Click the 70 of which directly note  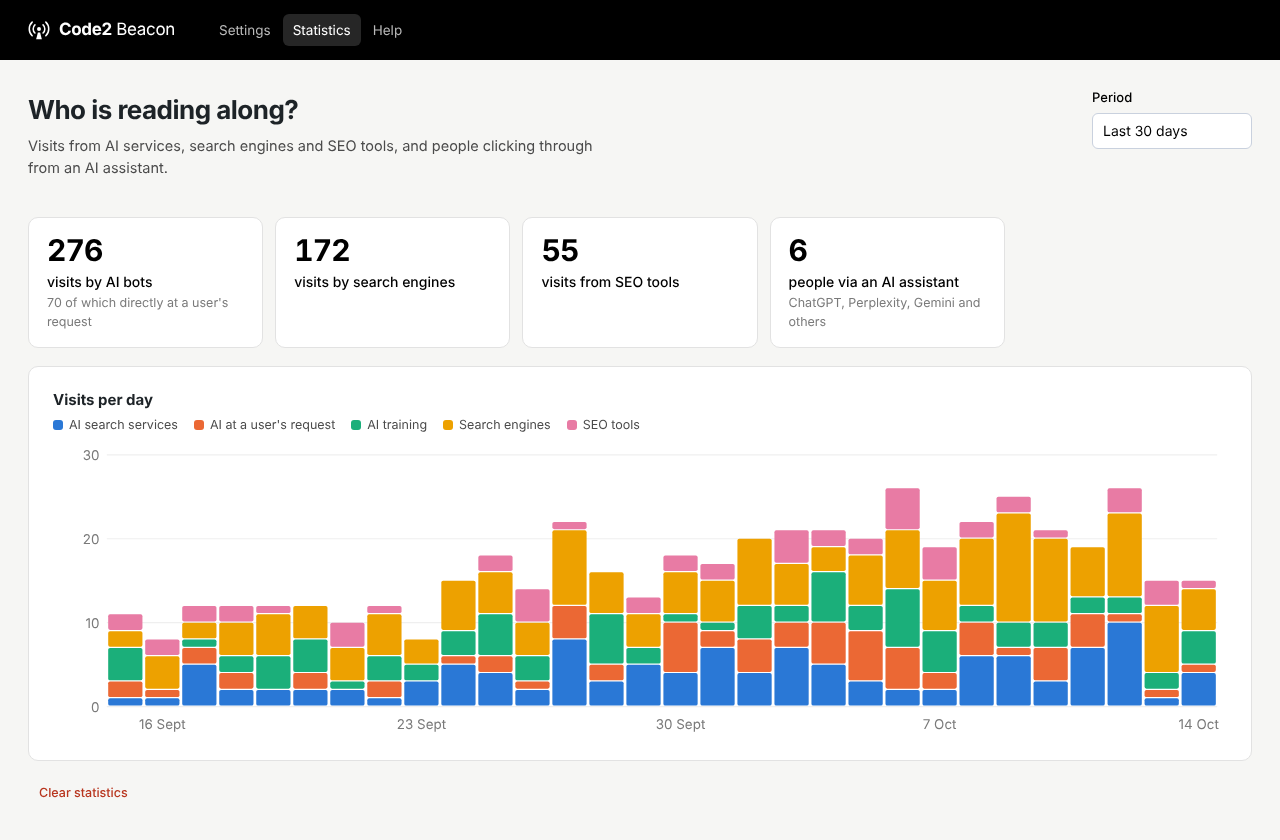[x=138, y=312]
